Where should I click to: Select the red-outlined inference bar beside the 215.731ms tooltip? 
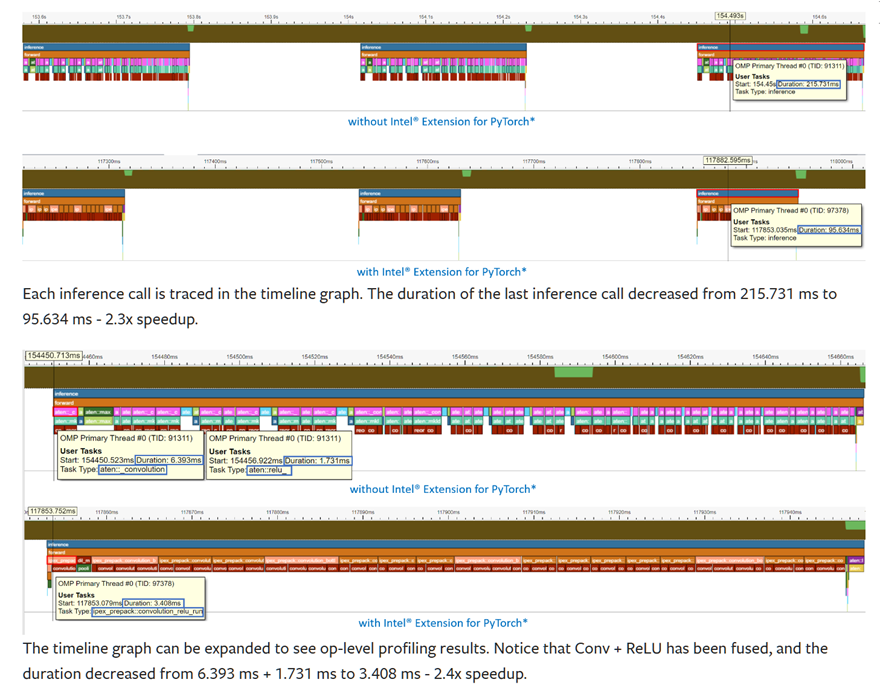click(x=781, y=47)
